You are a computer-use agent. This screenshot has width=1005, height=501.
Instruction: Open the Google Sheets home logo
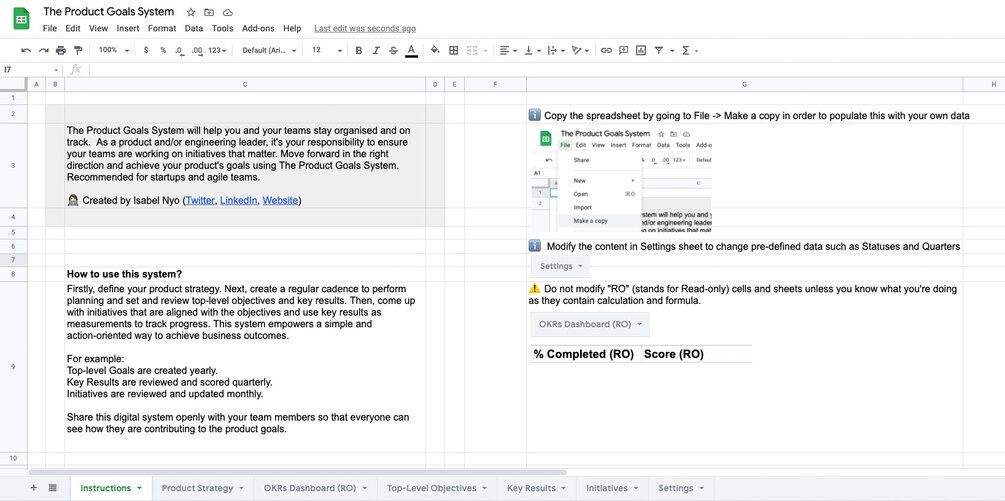tap(21, 19)
